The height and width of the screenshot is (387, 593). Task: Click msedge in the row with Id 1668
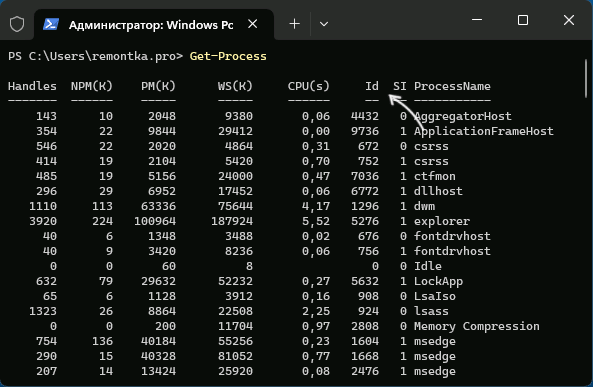435,356
